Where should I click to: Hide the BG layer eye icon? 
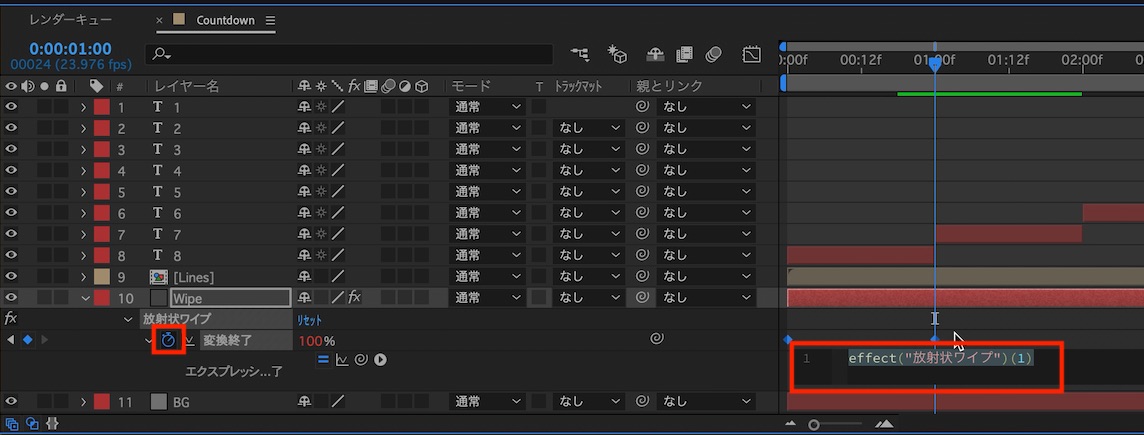pyautogui.click(x=11, y=401)
